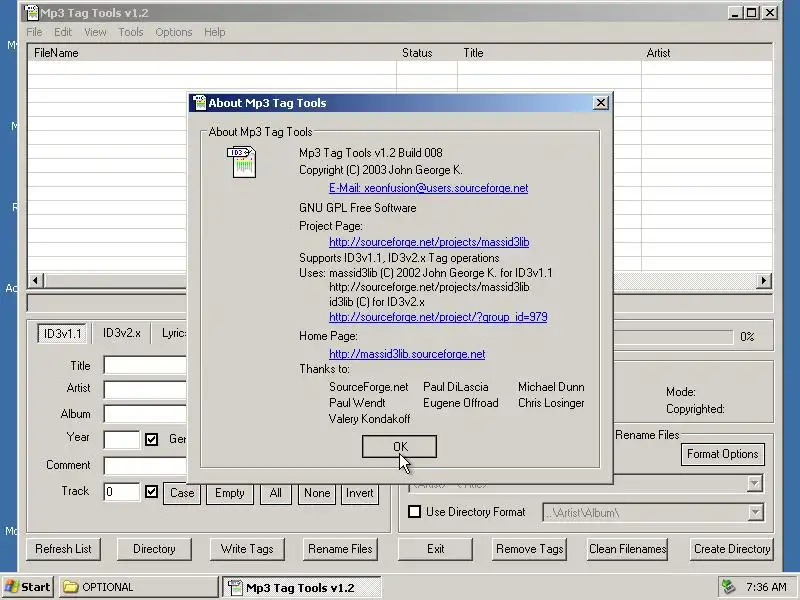The height and width of the screenshot is (600, 800).
Task: Click the Track number input field
Action: 121,492
